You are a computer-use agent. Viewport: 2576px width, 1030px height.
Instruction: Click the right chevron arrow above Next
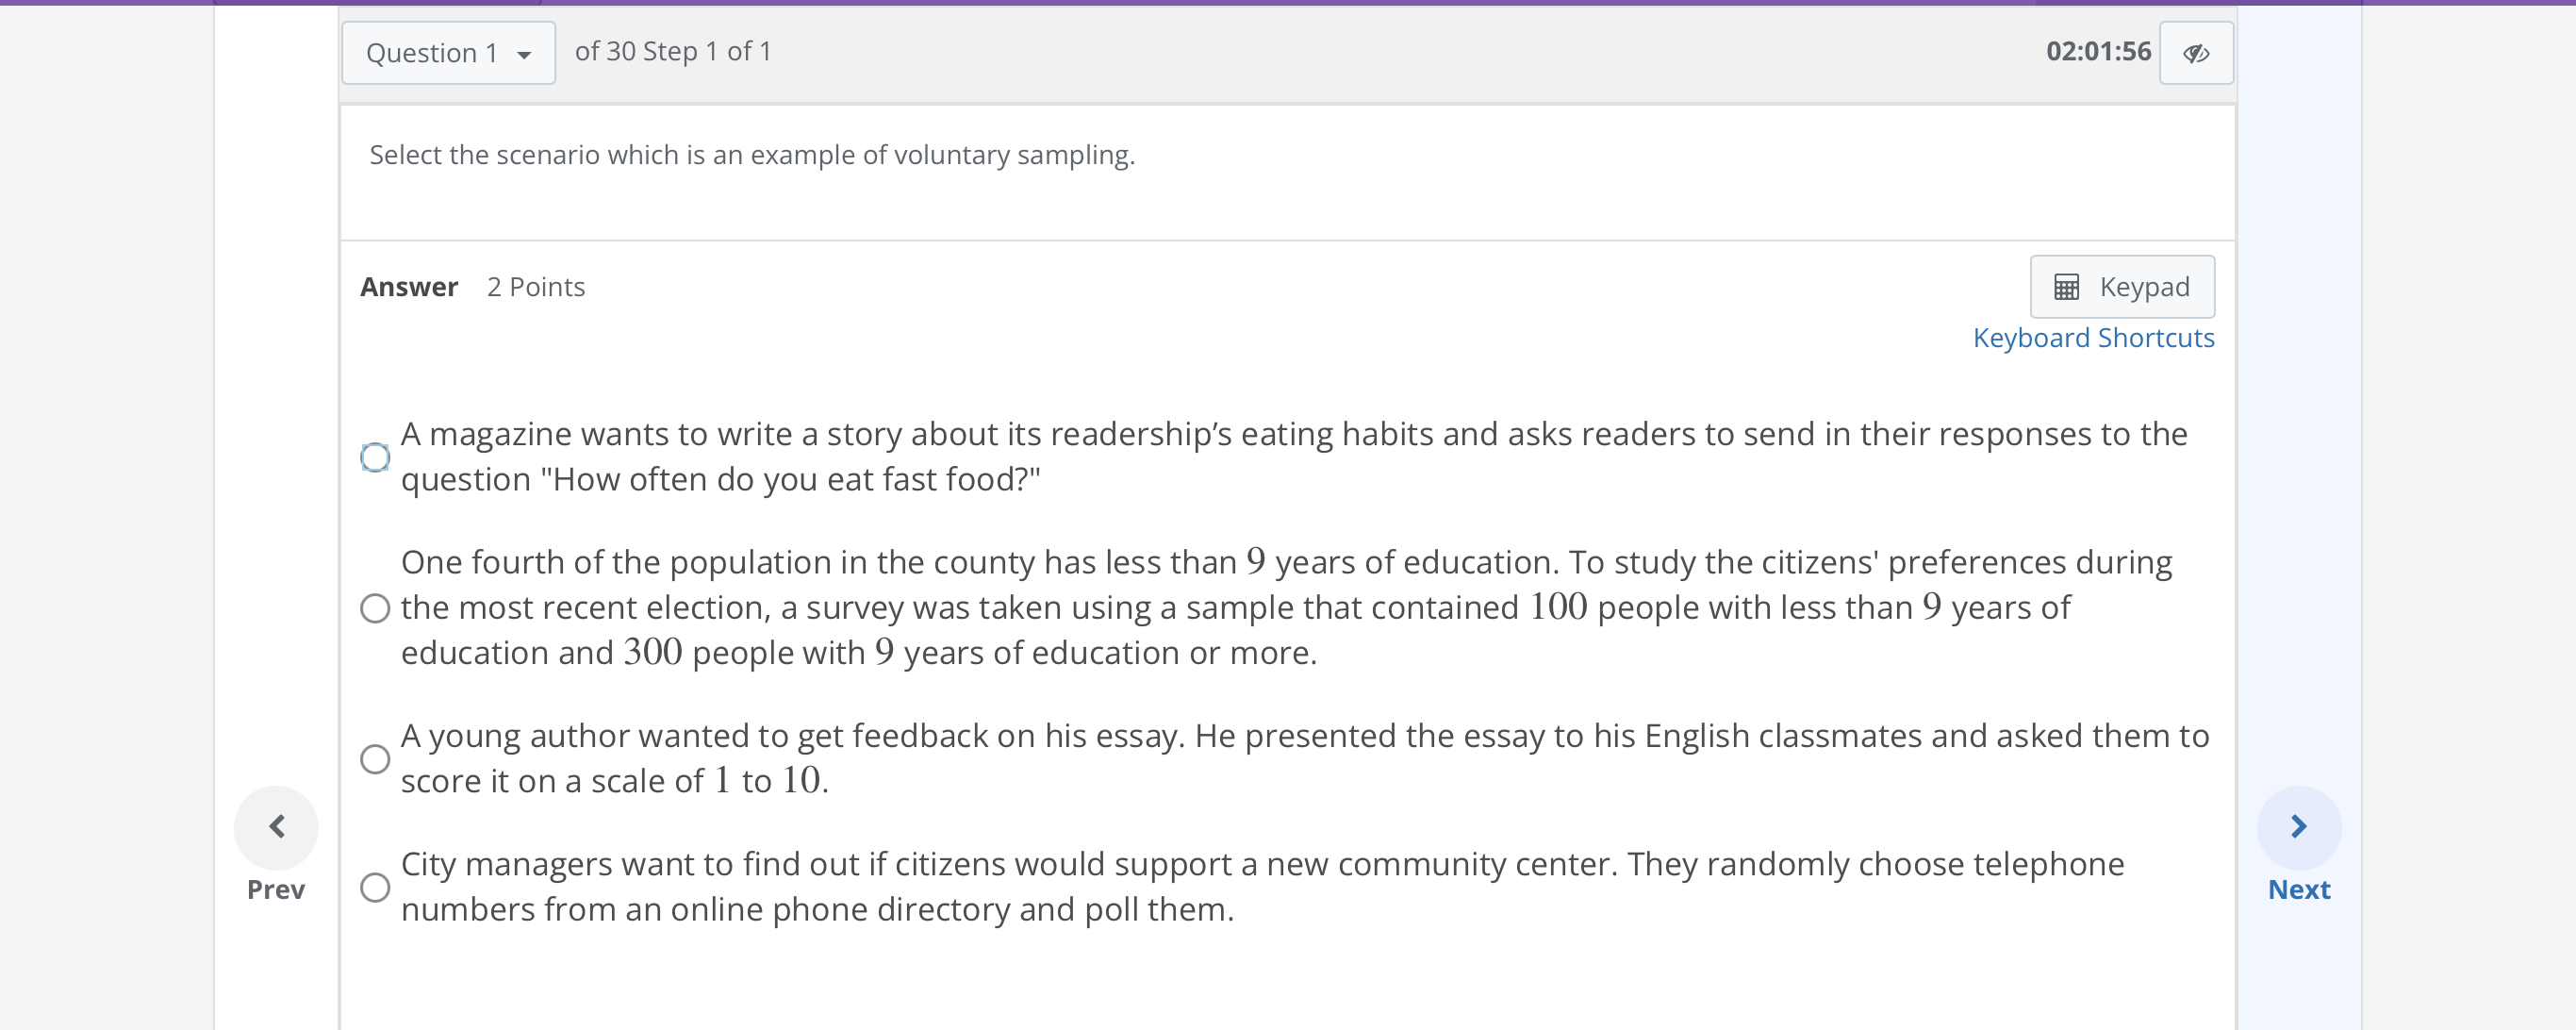[2298, 826]
